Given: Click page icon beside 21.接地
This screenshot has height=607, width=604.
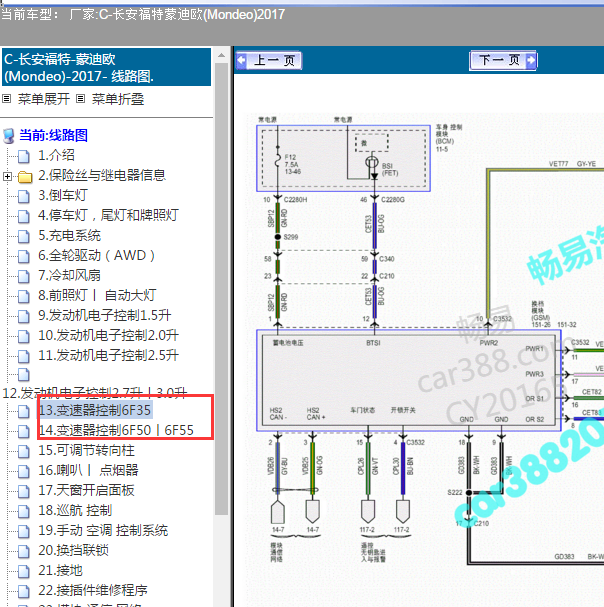Looking at the screenshot, I should [24, 572].
